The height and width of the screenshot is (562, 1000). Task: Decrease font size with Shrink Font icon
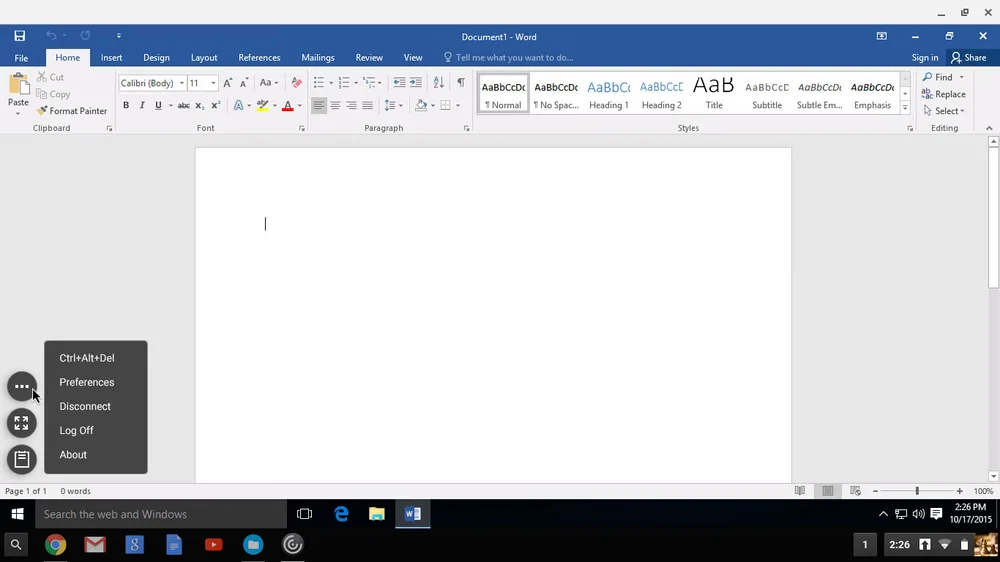tap(244, 83)
